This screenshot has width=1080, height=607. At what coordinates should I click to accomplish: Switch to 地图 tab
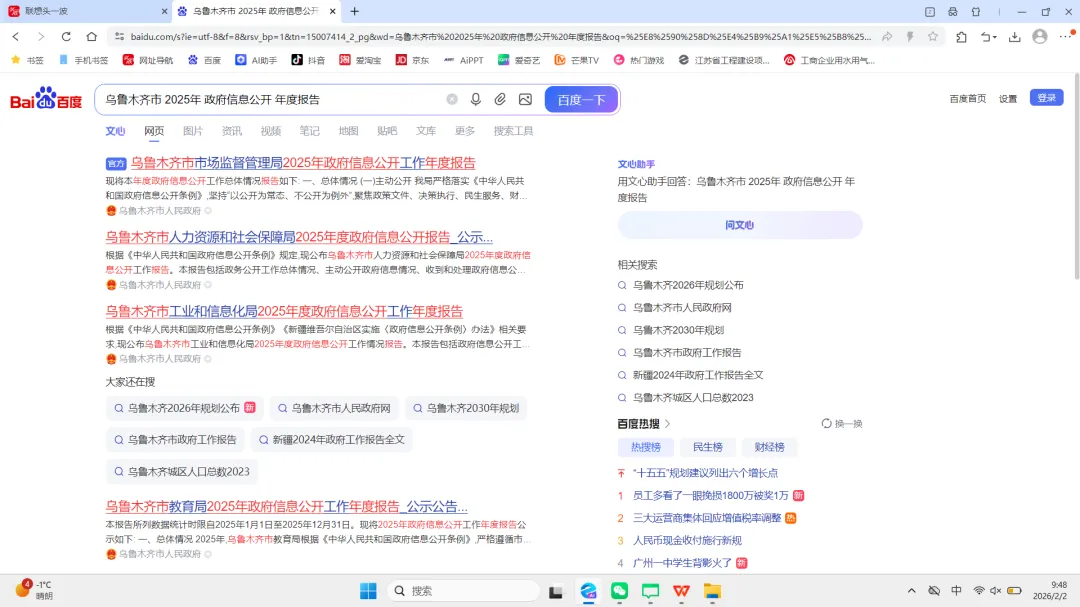(x=349, y=131)
